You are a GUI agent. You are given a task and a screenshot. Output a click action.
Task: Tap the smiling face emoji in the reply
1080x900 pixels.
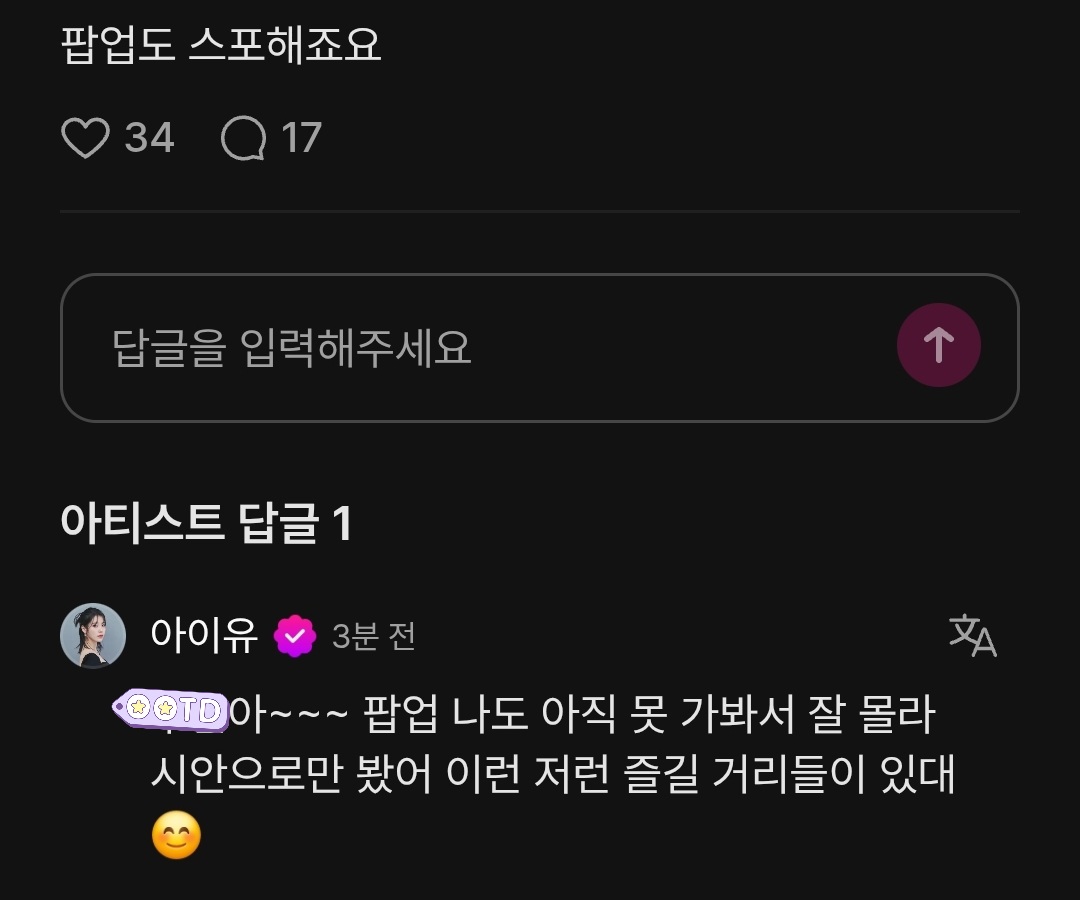pos(176,835)
